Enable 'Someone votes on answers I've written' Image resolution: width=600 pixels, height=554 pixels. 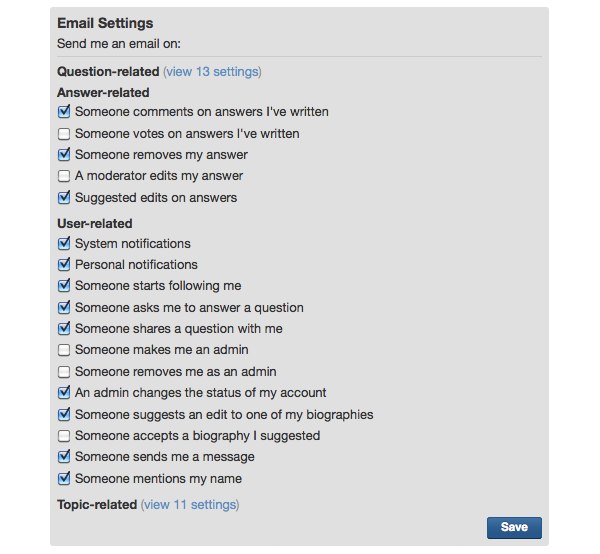coord(65,134)
